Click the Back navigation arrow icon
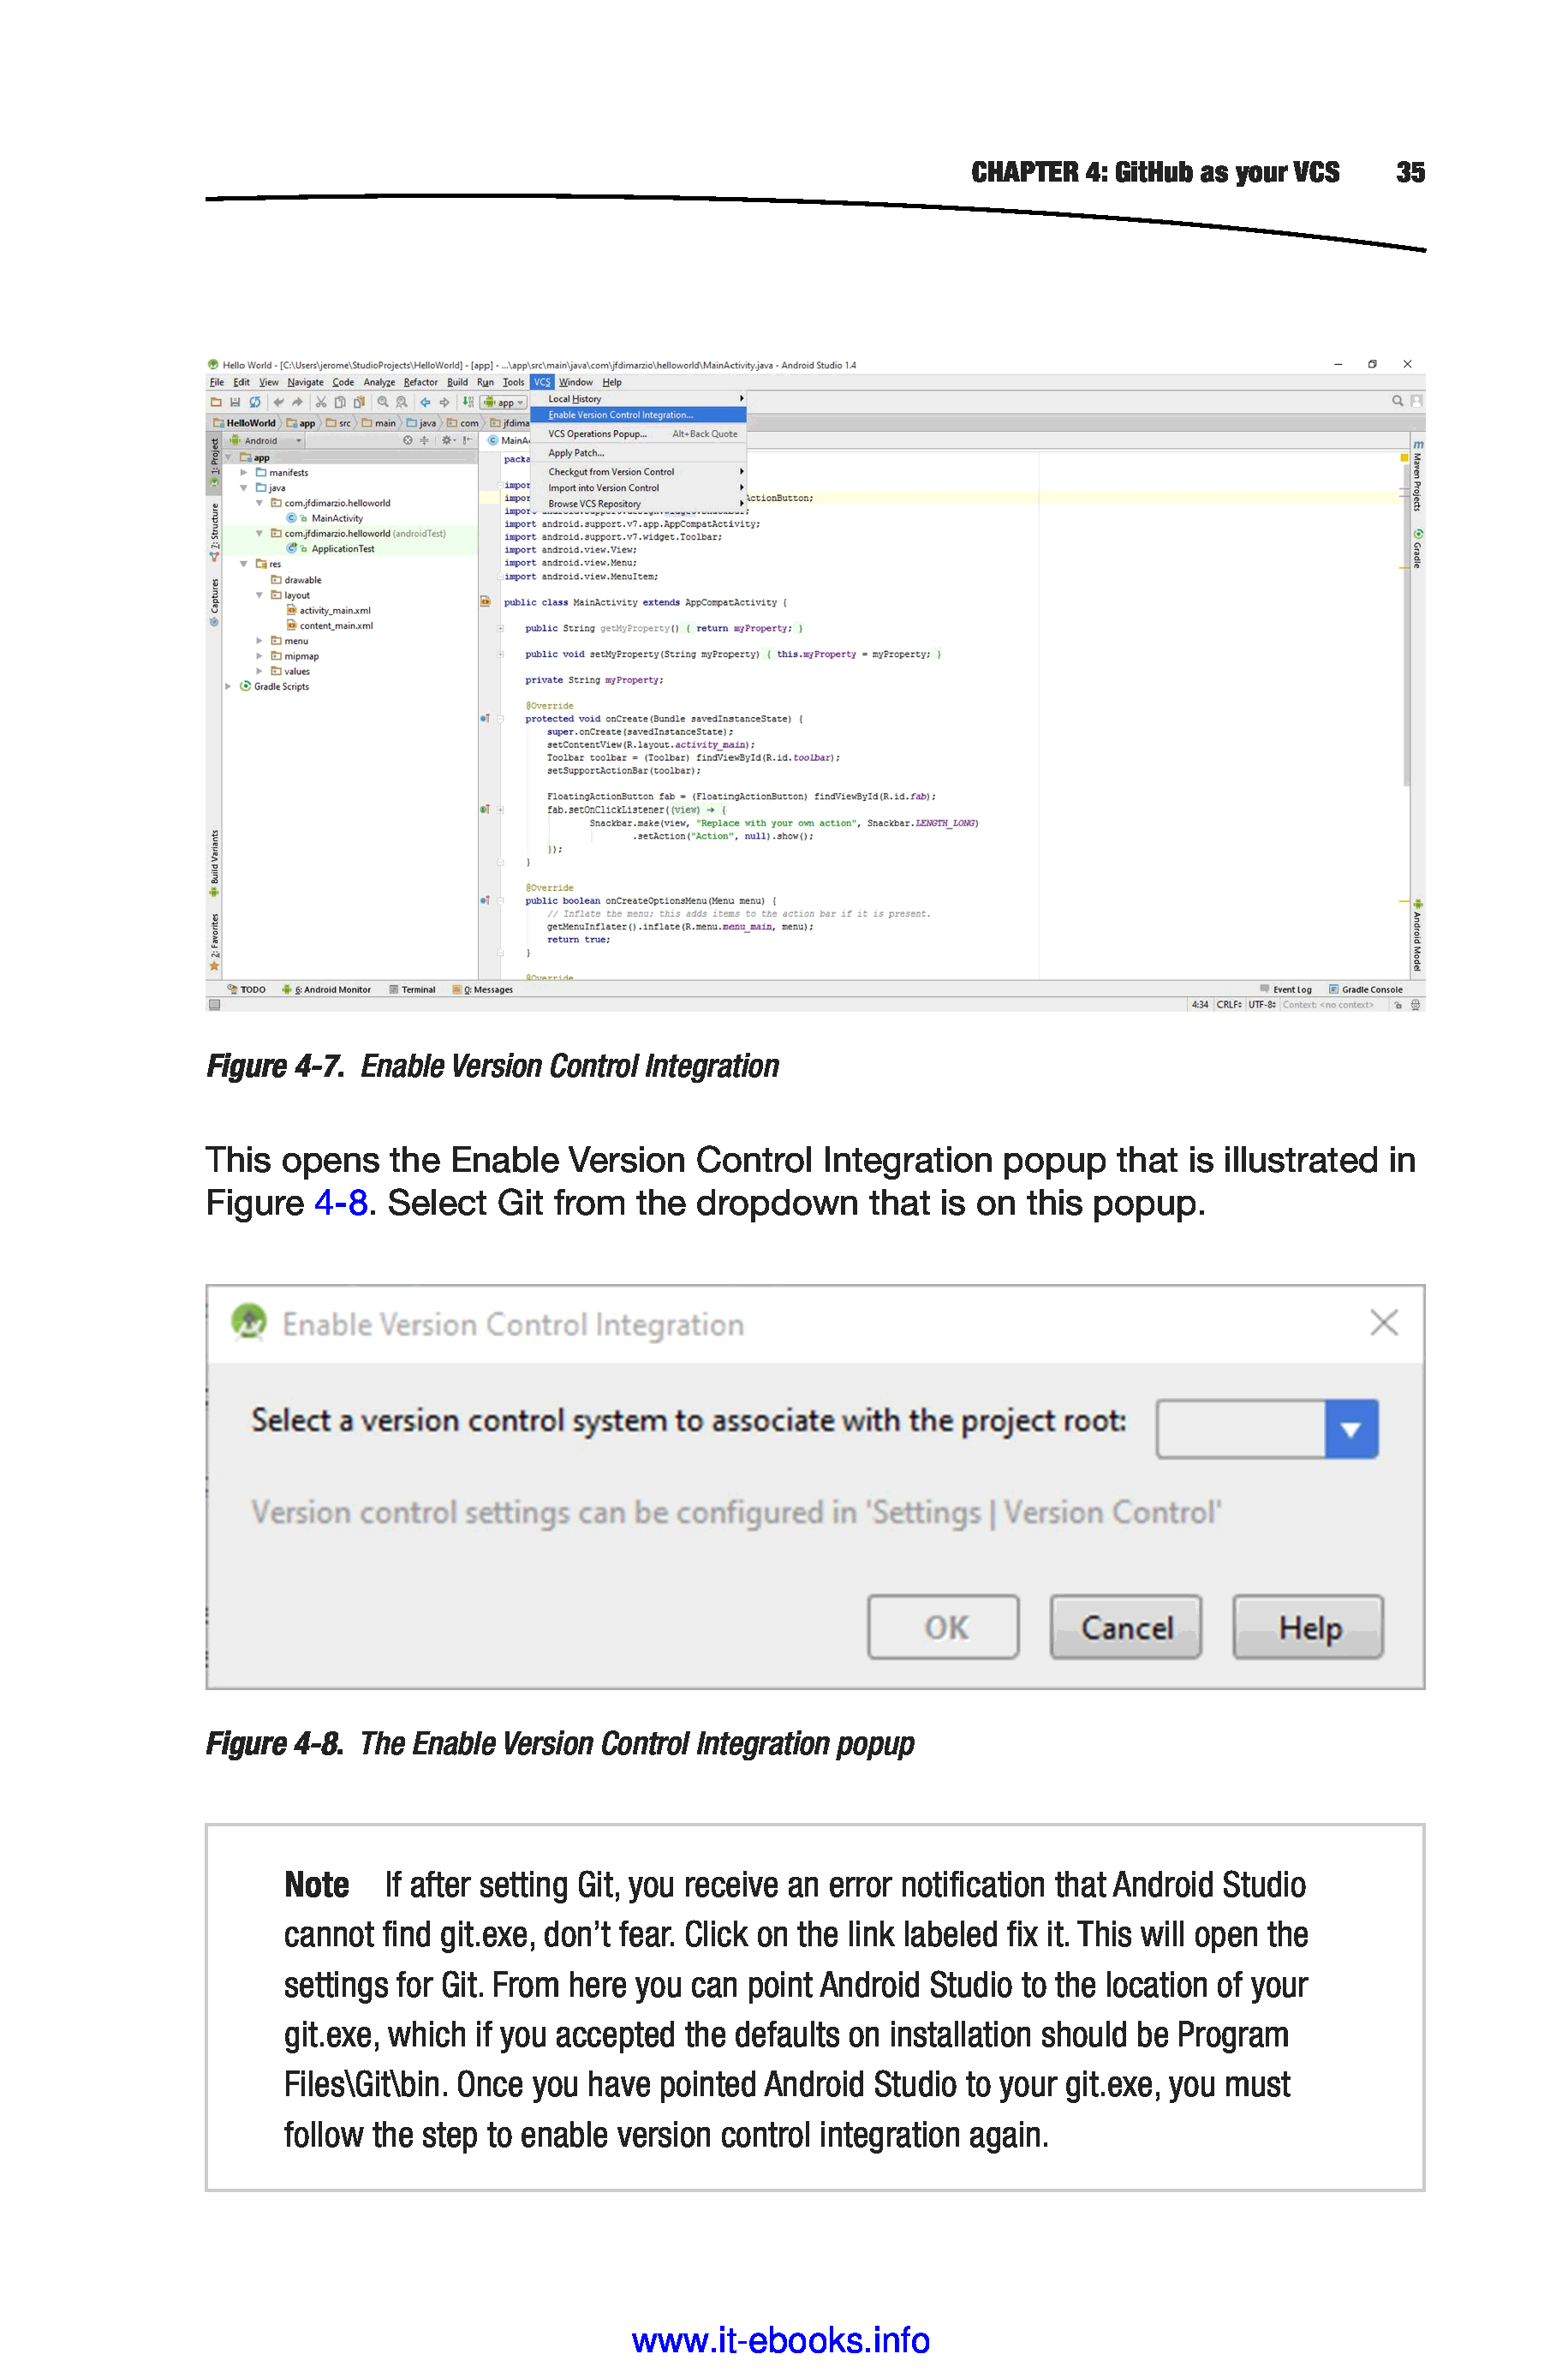 tap(425, 402)
